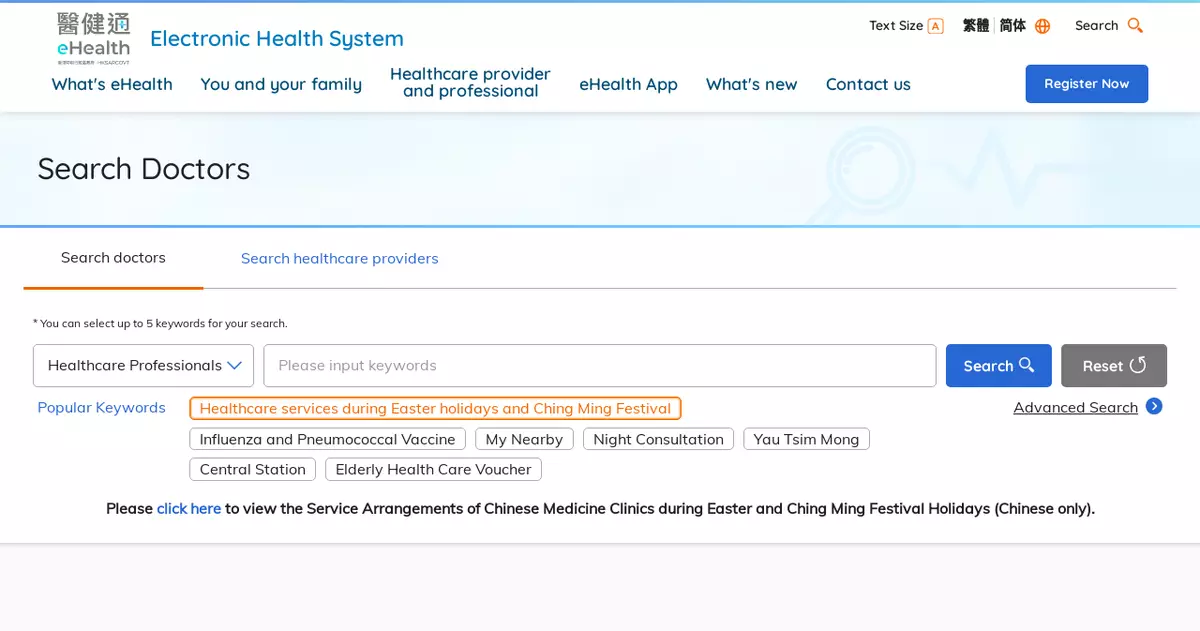Open the You and your family menu
This screenshot has width=1200, height=631.
click(281, 84)
